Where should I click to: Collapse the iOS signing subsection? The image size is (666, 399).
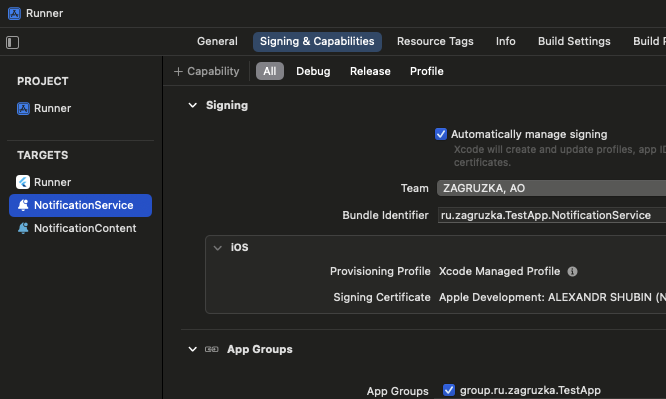tap(217, 248)
